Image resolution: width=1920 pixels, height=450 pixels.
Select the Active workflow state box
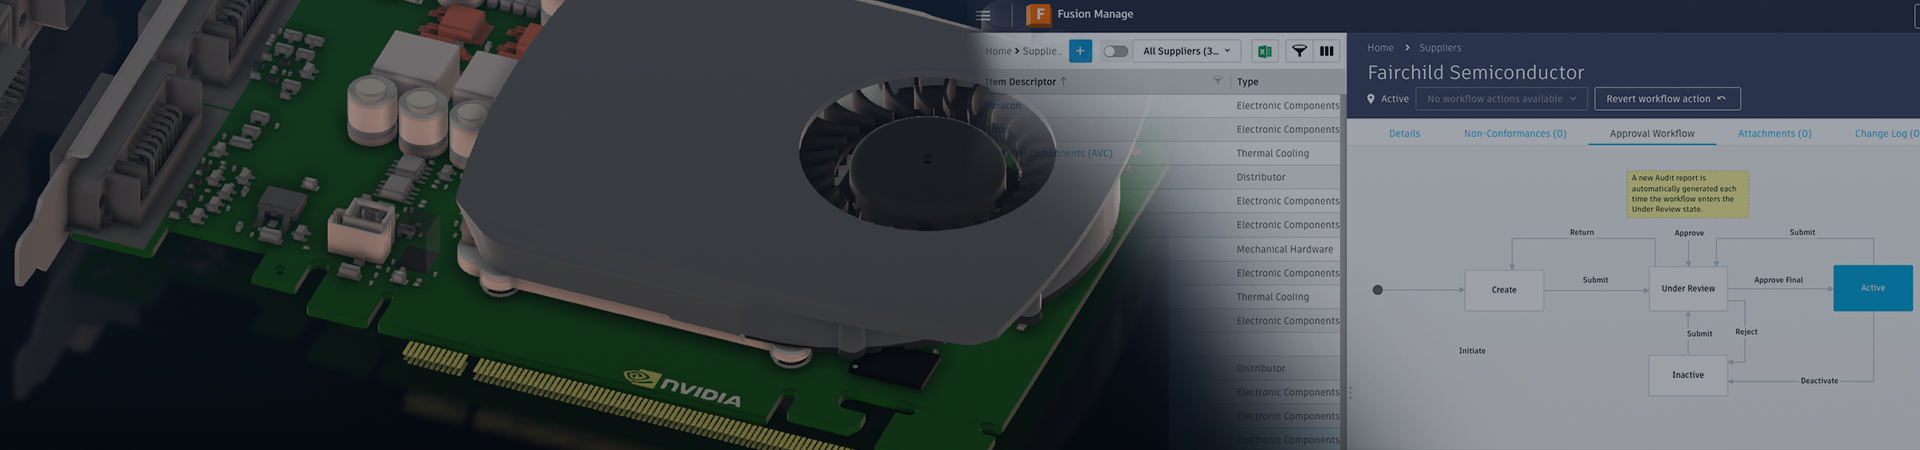point(1872,288)
